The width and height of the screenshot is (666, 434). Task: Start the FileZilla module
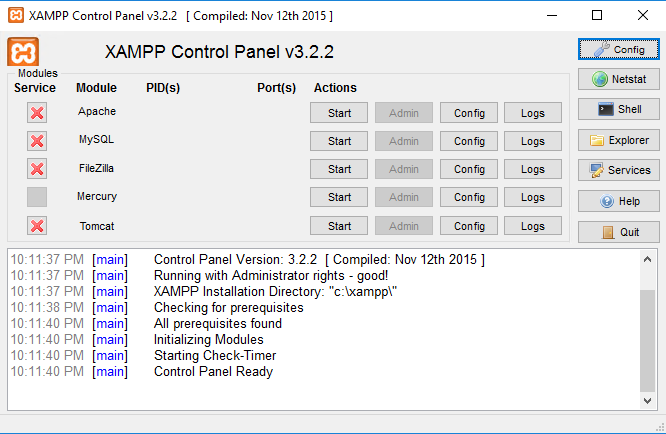(339, 169)
